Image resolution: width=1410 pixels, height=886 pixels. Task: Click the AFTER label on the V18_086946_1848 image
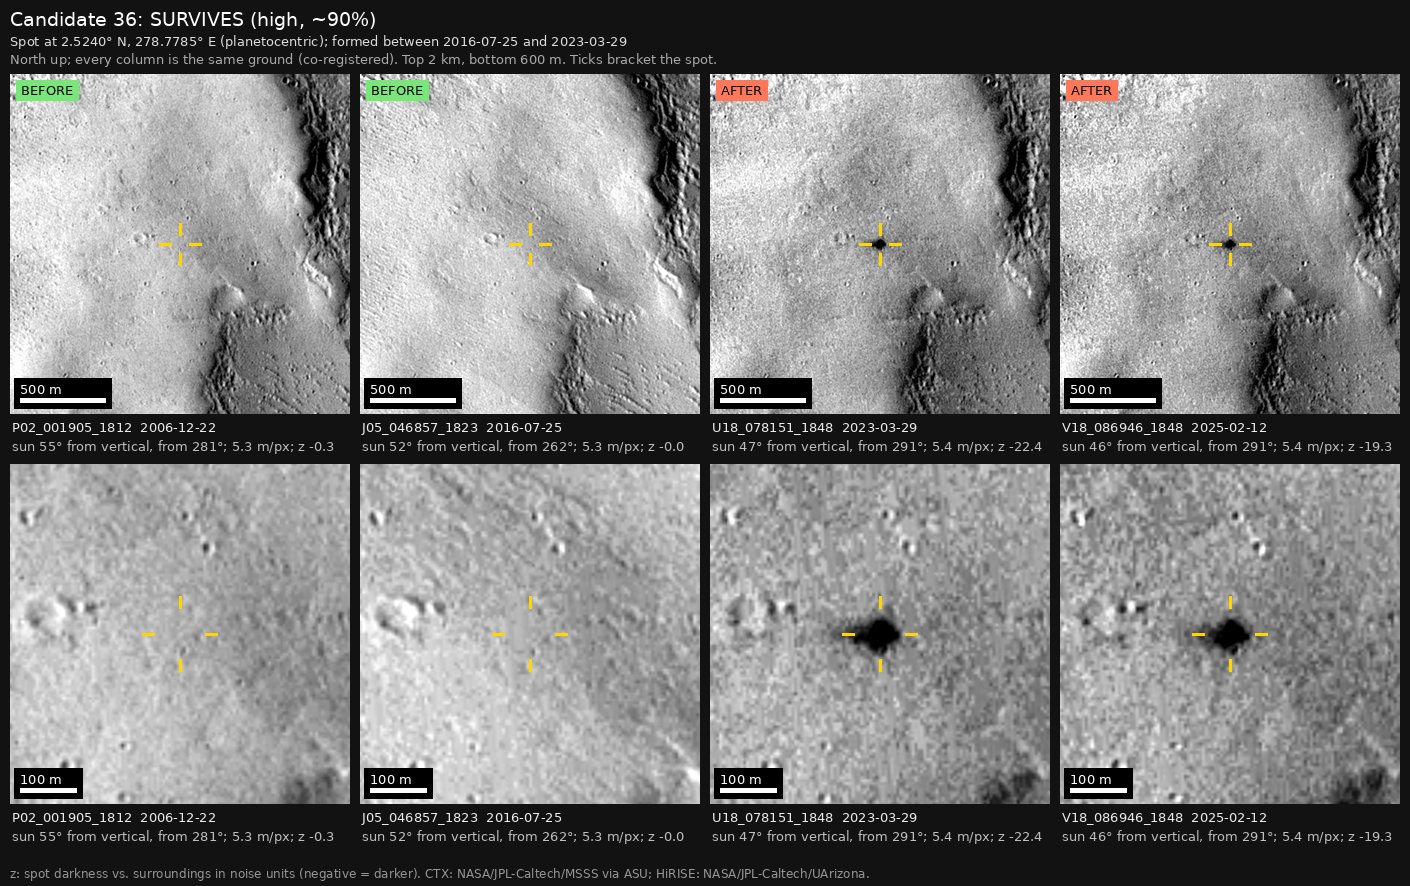coord(1091,91)
